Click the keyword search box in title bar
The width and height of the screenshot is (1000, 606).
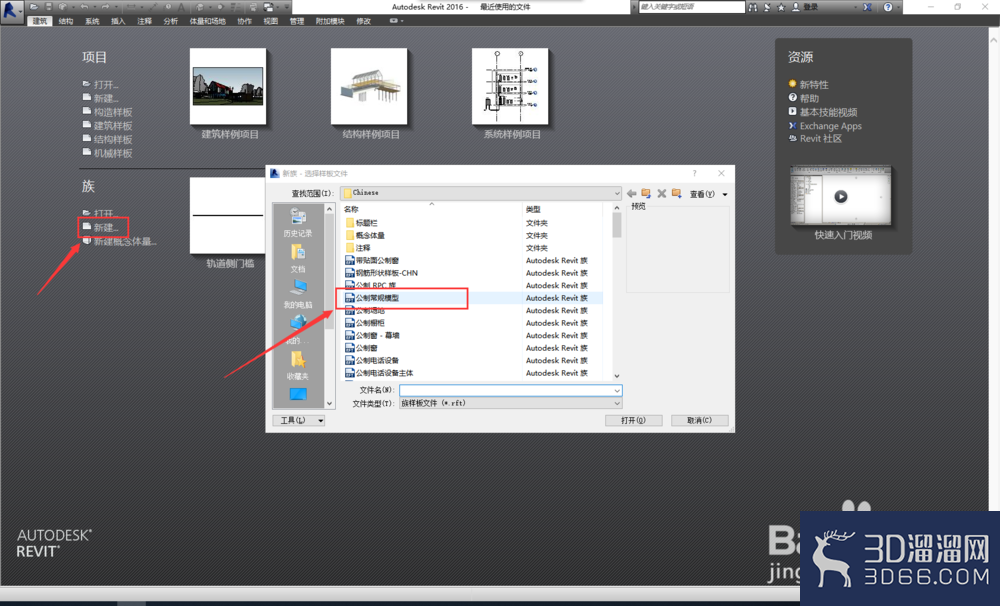click(691, 7)
